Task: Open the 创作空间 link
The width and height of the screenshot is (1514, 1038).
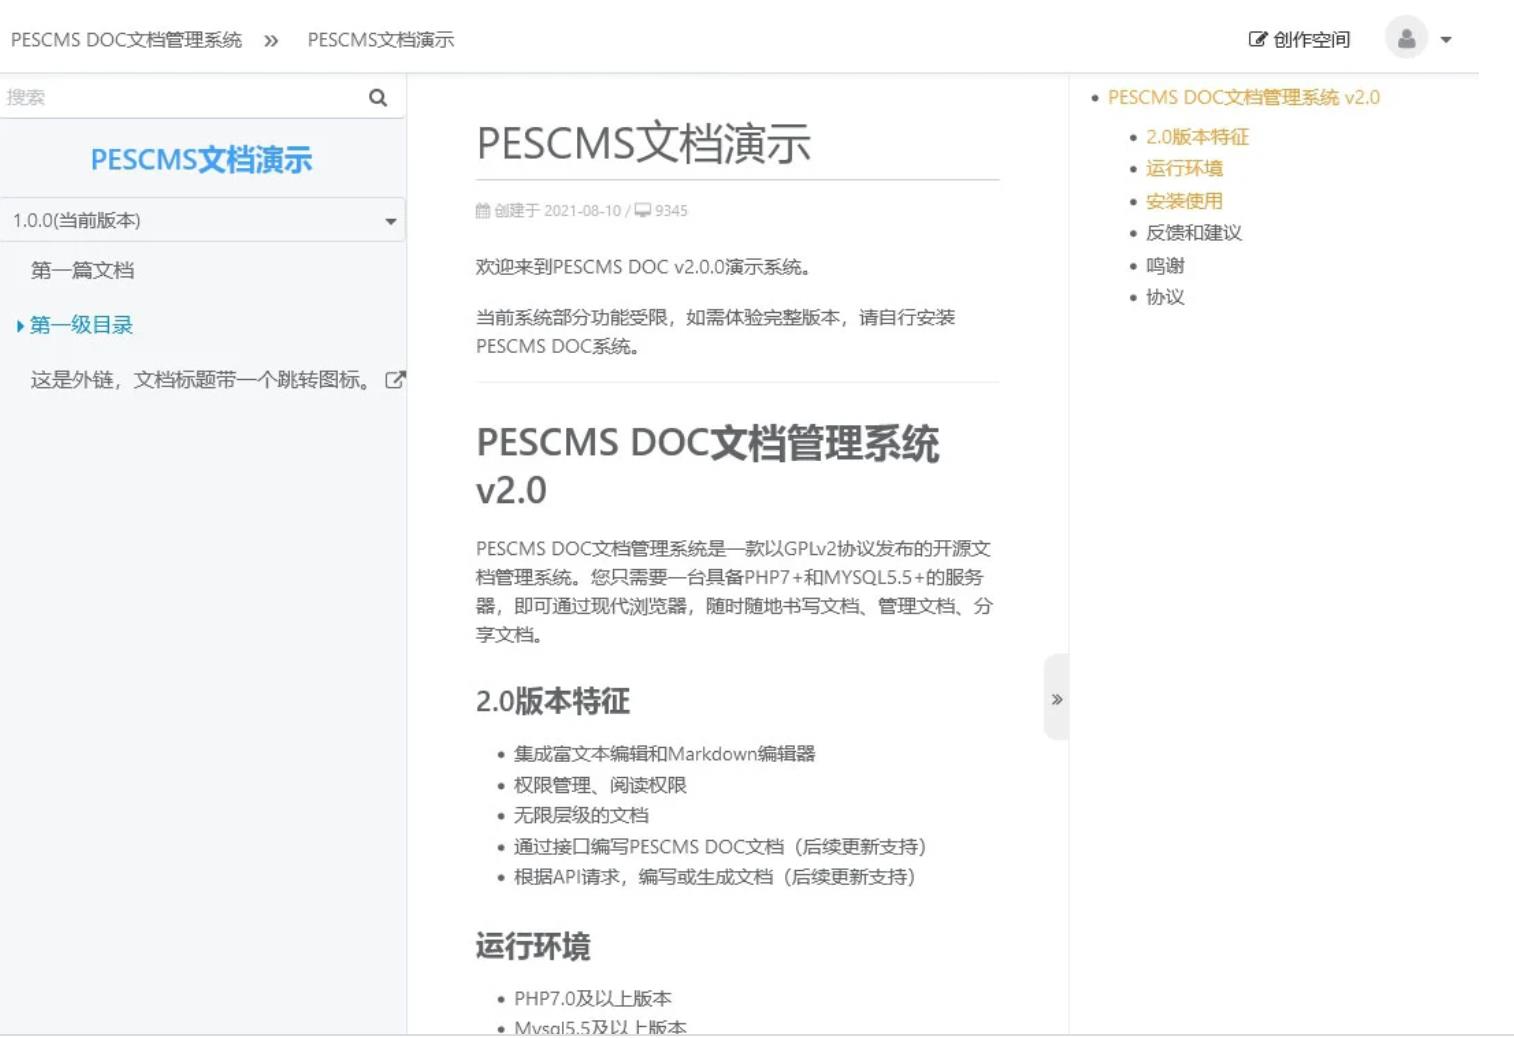Action: click(x=1298, y=39)
